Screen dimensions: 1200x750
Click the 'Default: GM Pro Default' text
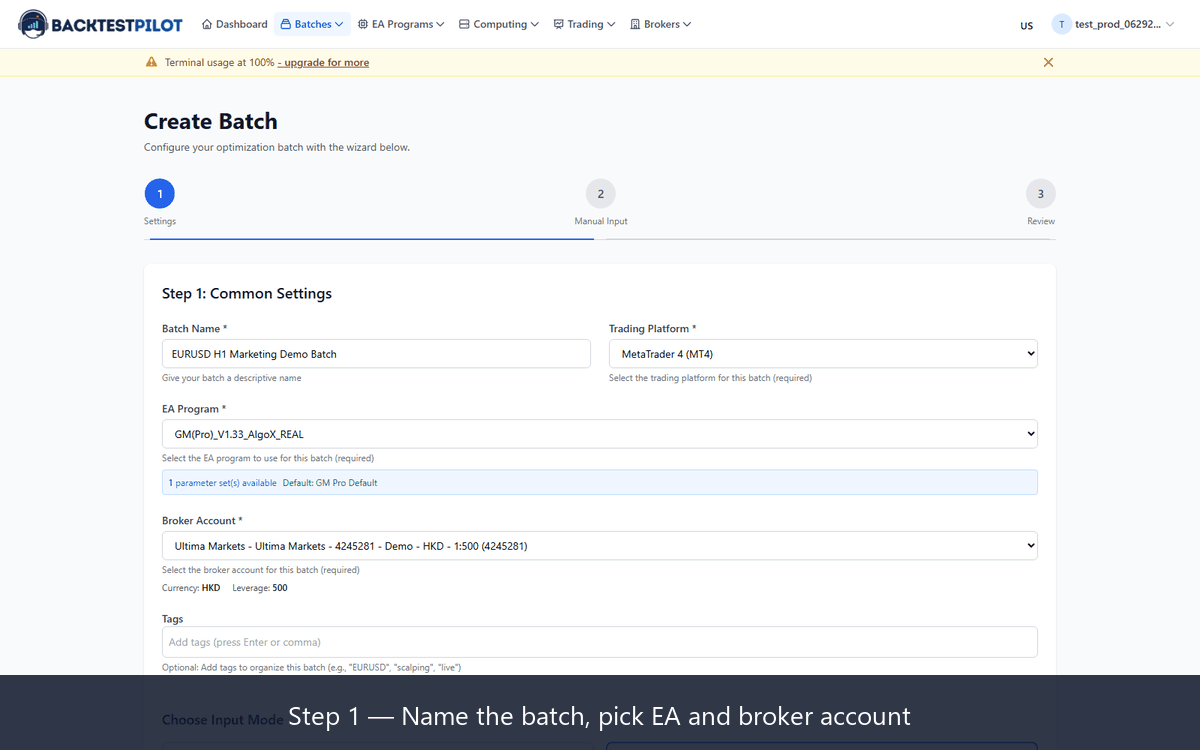tap(330, 483)
